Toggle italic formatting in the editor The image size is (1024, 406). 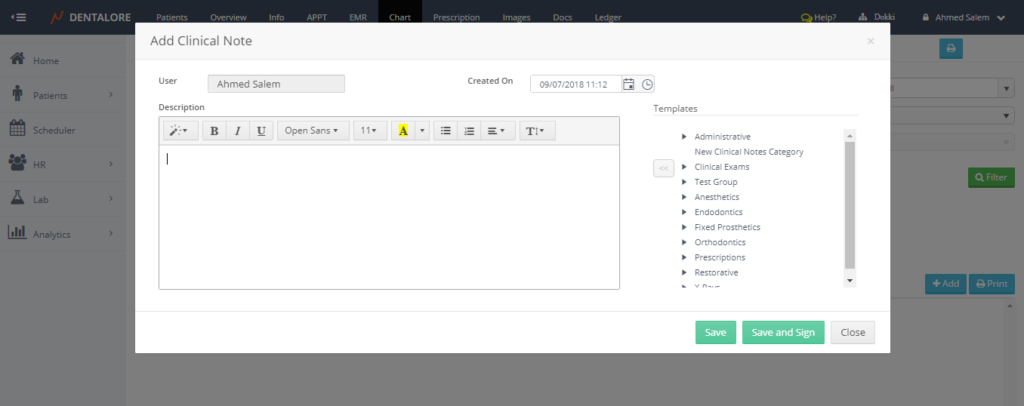(237, 131)
